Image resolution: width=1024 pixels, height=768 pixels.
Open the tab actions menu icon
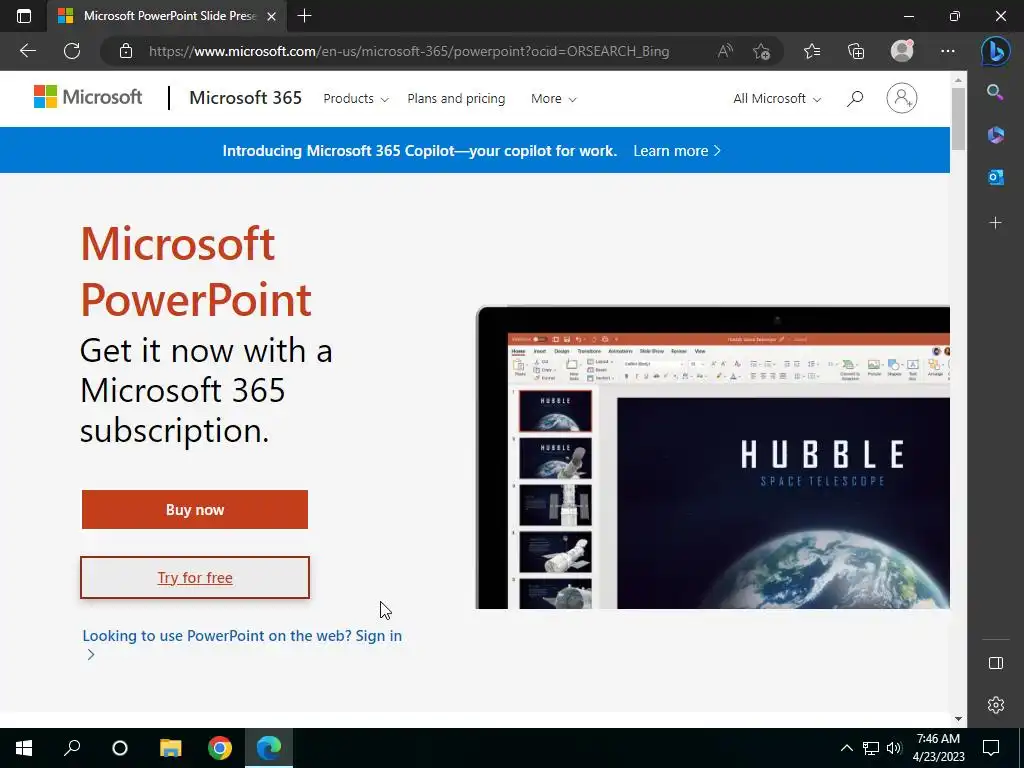(24, 16)
